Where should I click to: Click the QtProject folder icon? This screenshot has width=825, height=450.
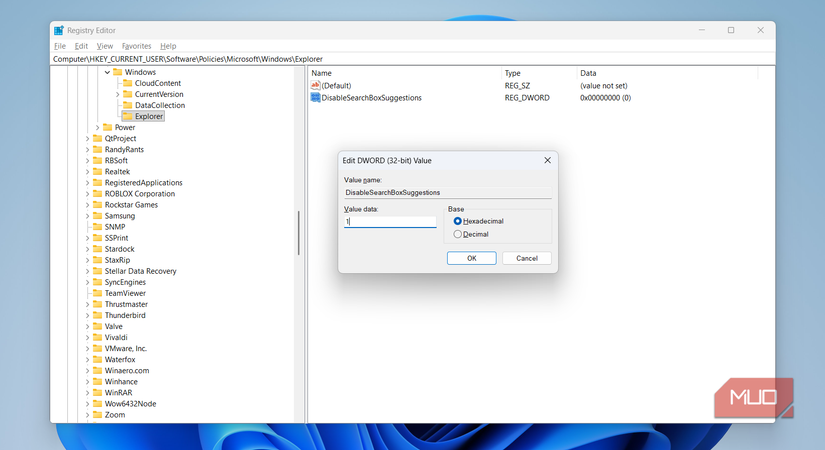click(x=97, y=138)
